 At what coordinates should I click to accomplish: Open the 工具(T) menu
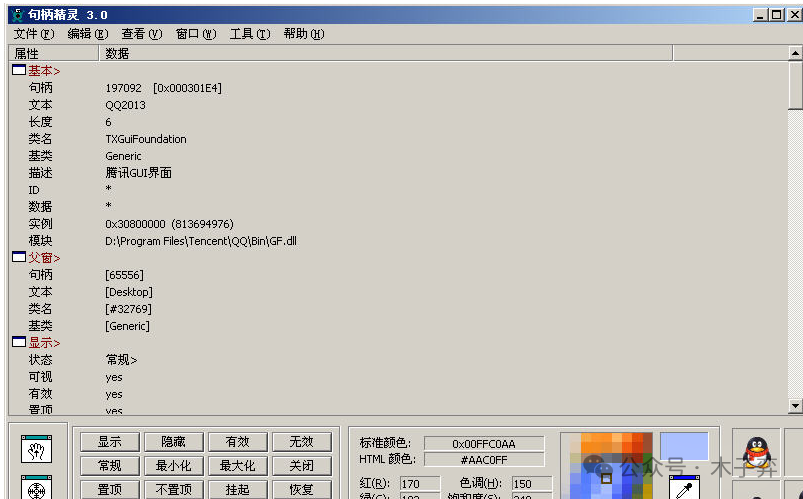tap(250, 34)
